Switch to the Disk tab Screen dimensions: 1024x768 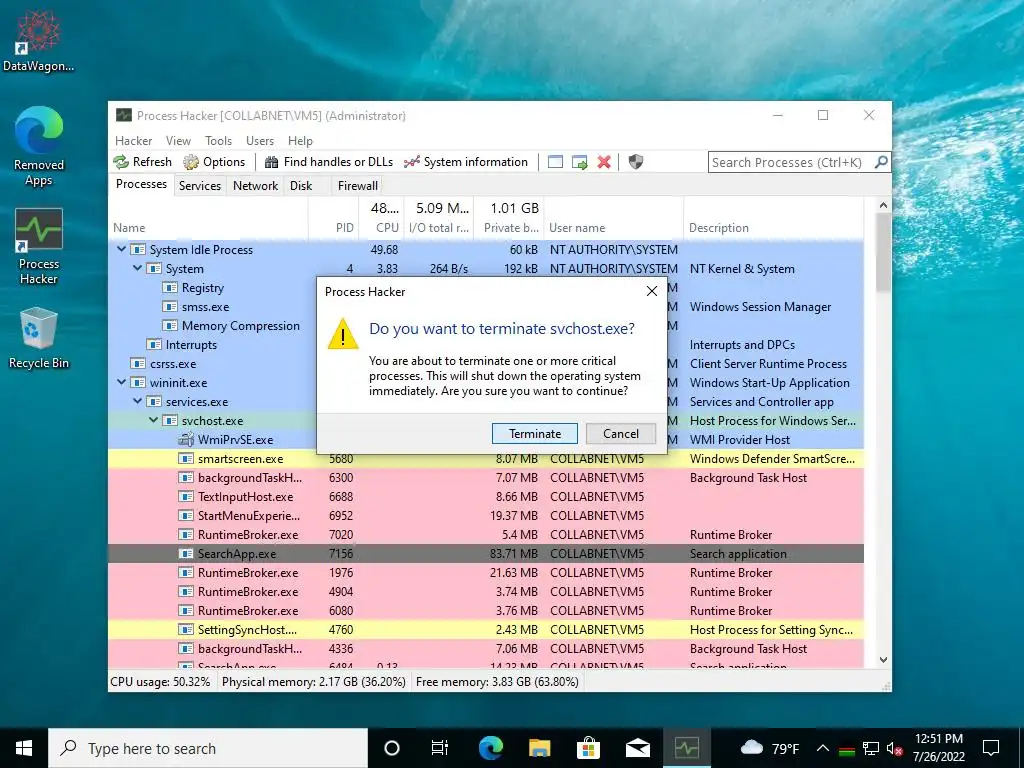[x=301, y=185]
